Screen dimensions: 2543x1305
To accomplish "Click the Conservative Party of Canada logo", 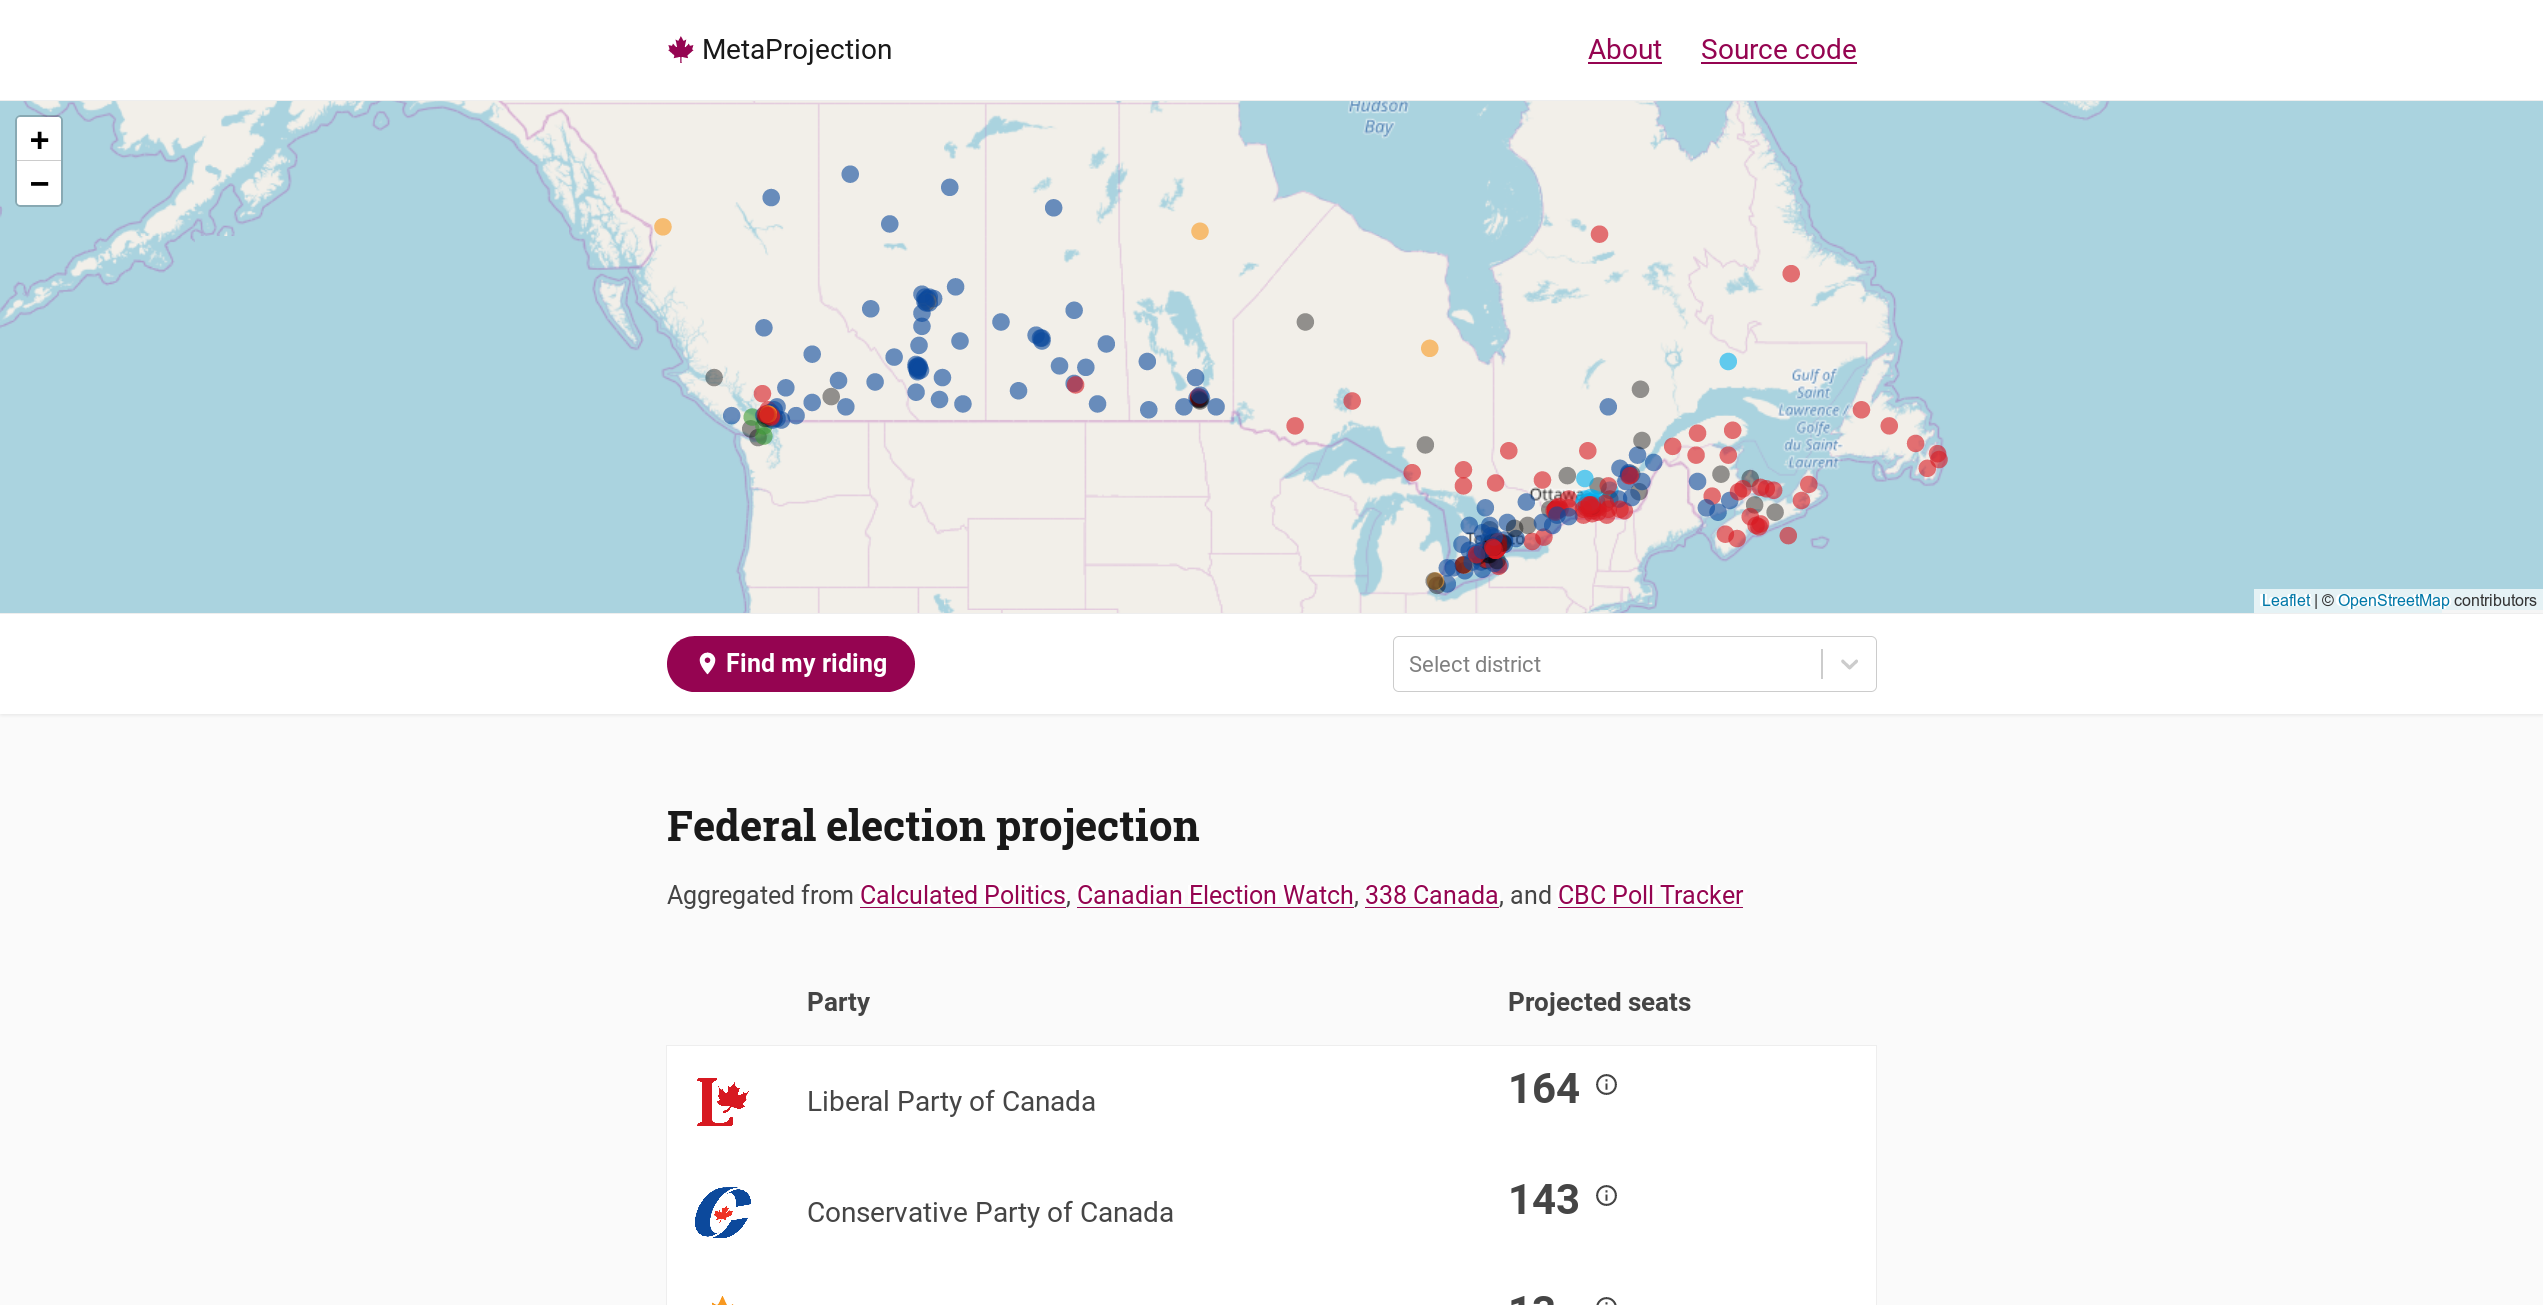I will [x=723, y=1213].
